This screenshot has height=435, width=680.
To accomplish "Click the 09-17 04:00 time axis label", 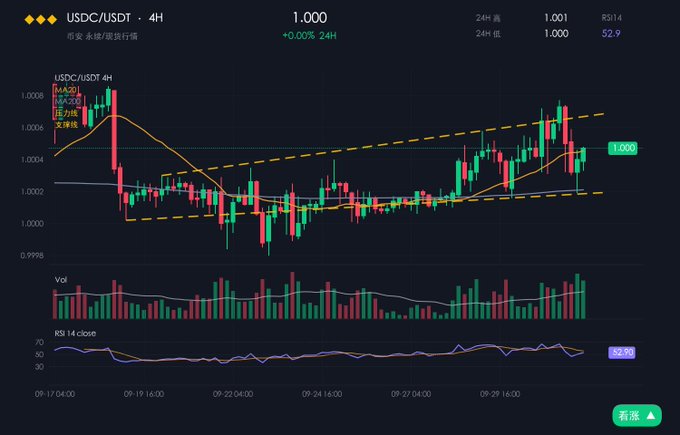I will pyautogui.click(x=55, y=394).
